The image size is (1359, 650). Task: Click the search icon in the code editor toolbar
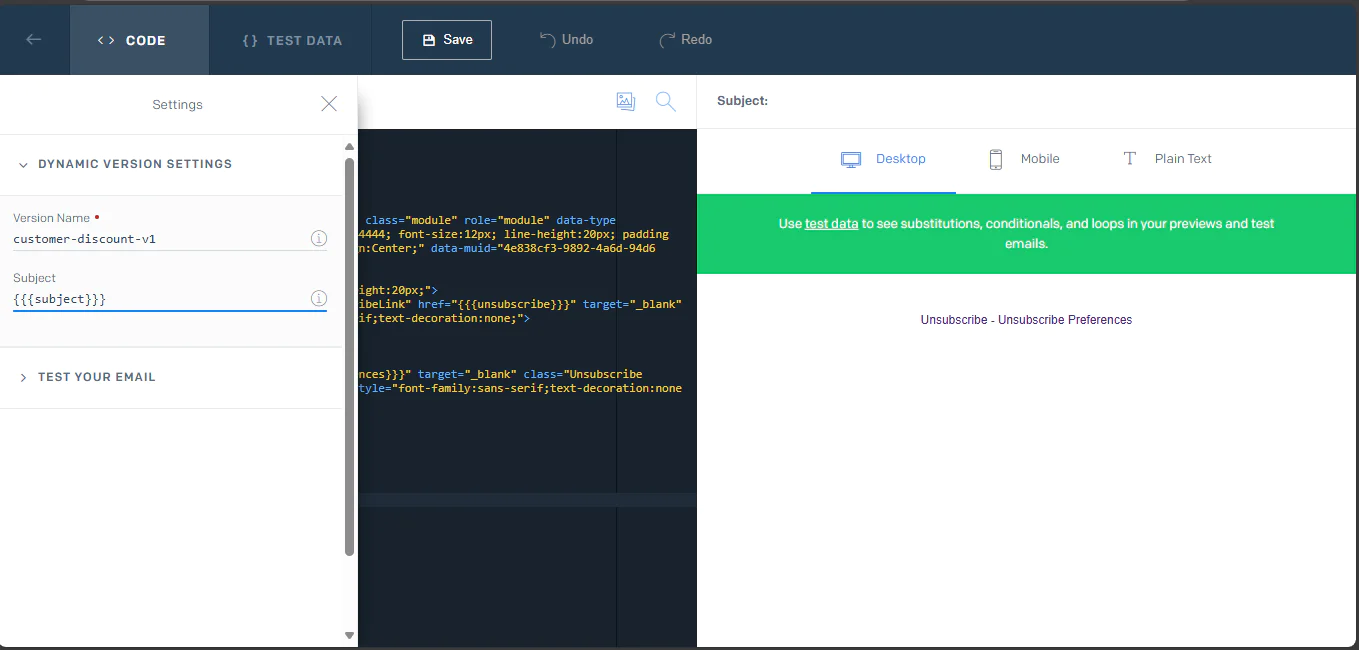[666, 101]
